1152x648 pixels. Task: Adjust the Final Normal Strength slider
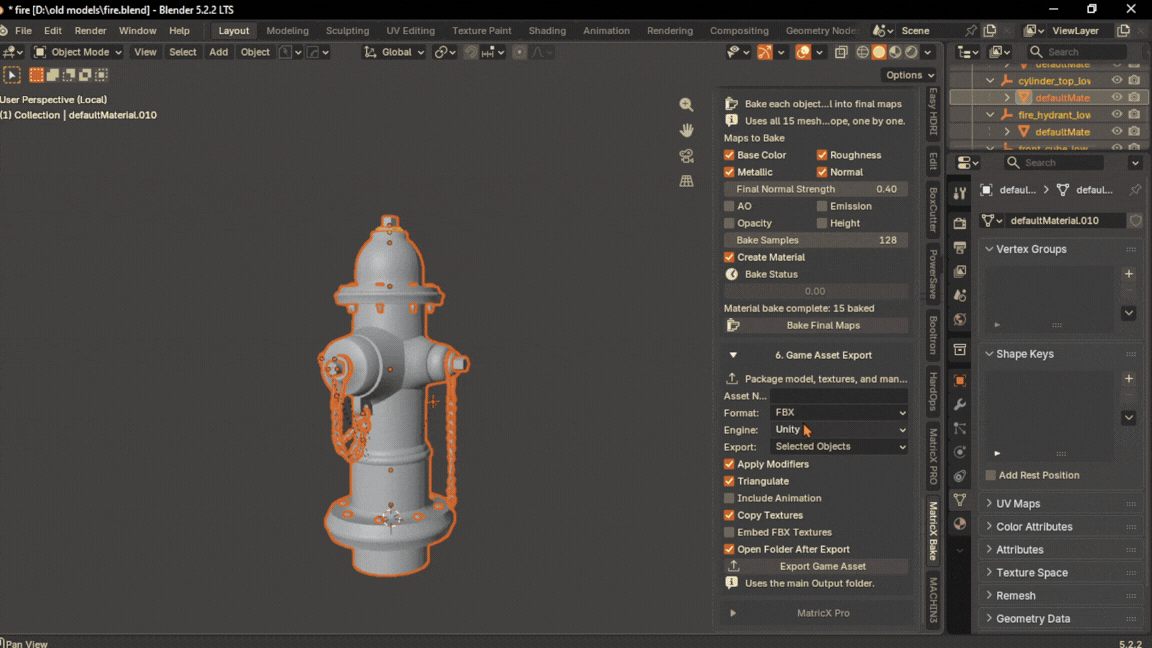click(816, 190)
